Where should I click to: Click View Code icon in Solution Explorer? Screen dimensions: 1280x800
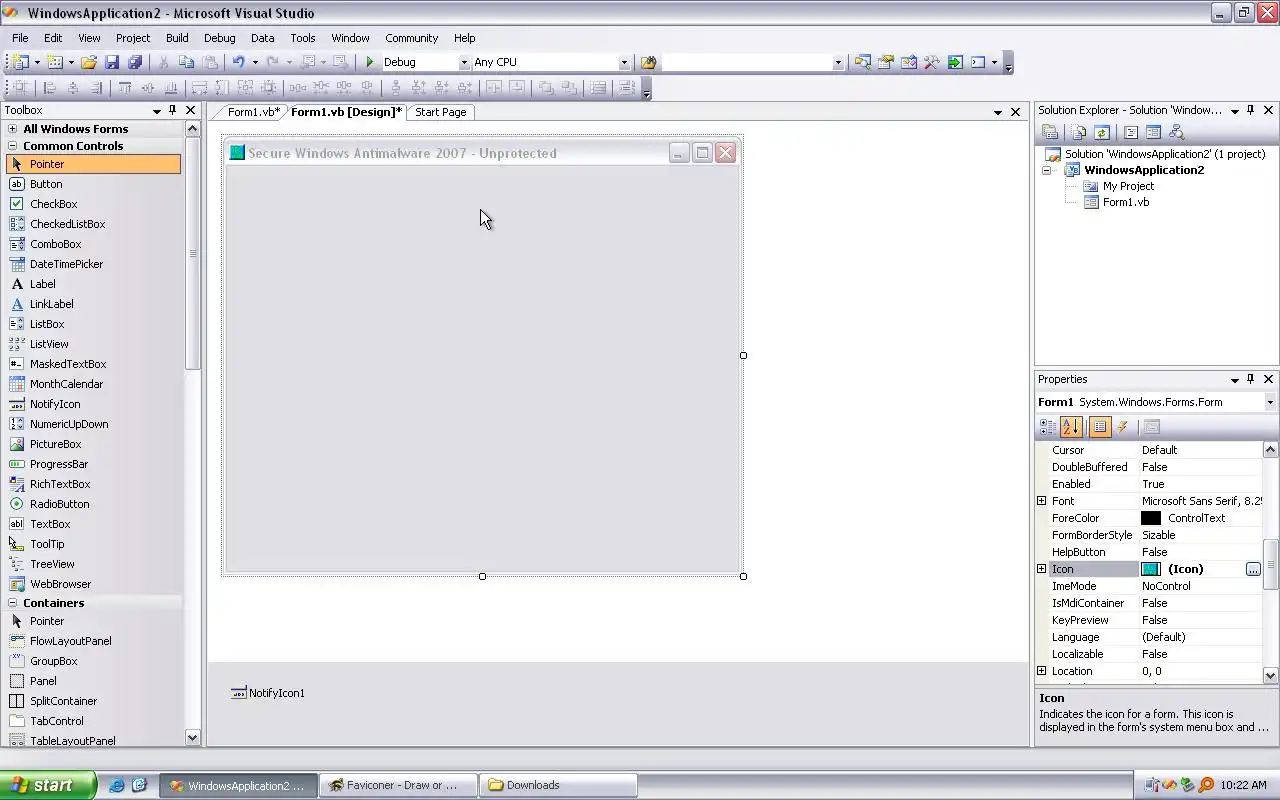click(x=1131, y=132)
